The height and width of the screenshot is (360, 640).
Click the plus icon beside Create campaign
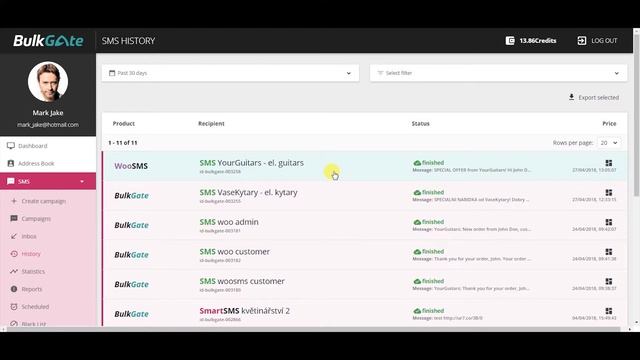pos(14,201)
